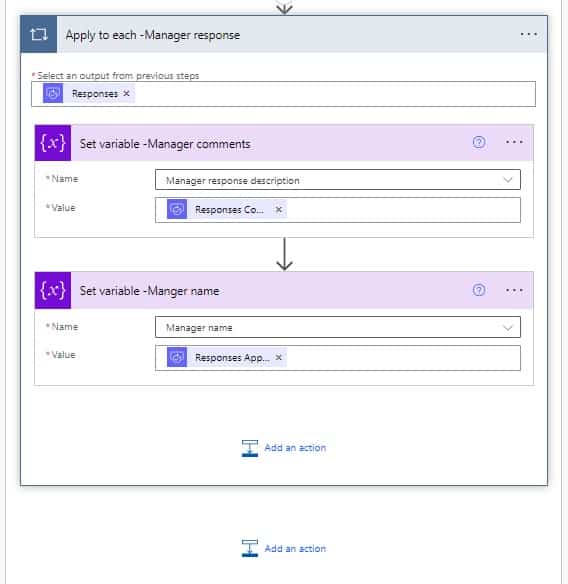Open ellipsis menu for Manager comments action
The height and width of the screenshot is (584, 568).
tap(514, 142)
